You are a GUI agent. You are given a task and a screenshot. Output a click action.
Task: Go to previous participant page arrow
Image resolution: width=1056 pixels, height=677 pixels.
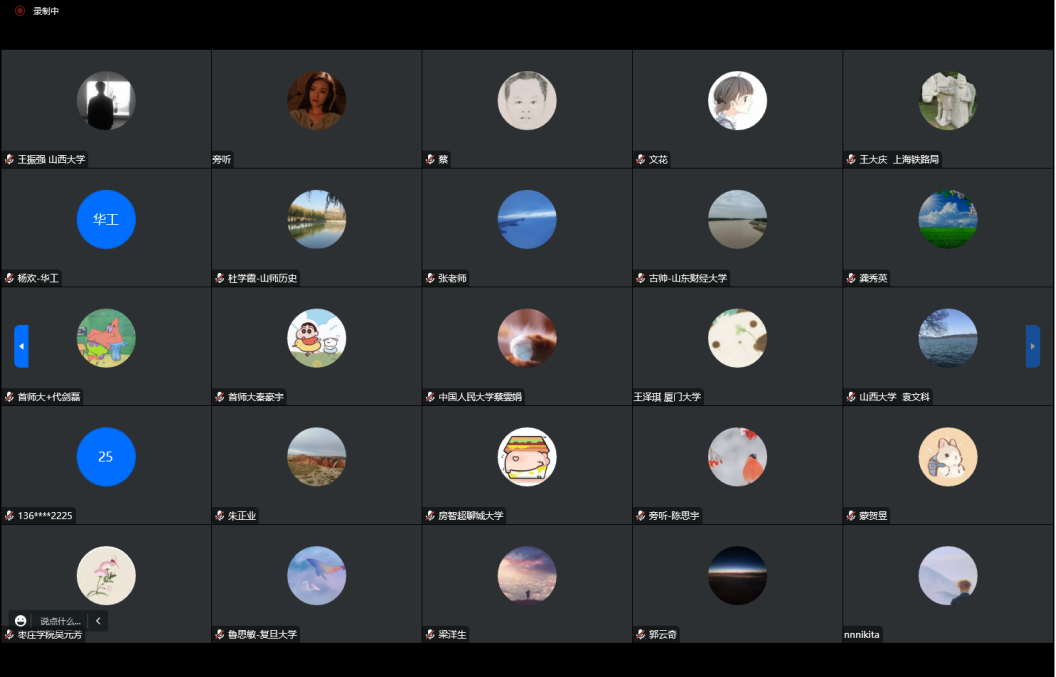(x=21, y=346)
